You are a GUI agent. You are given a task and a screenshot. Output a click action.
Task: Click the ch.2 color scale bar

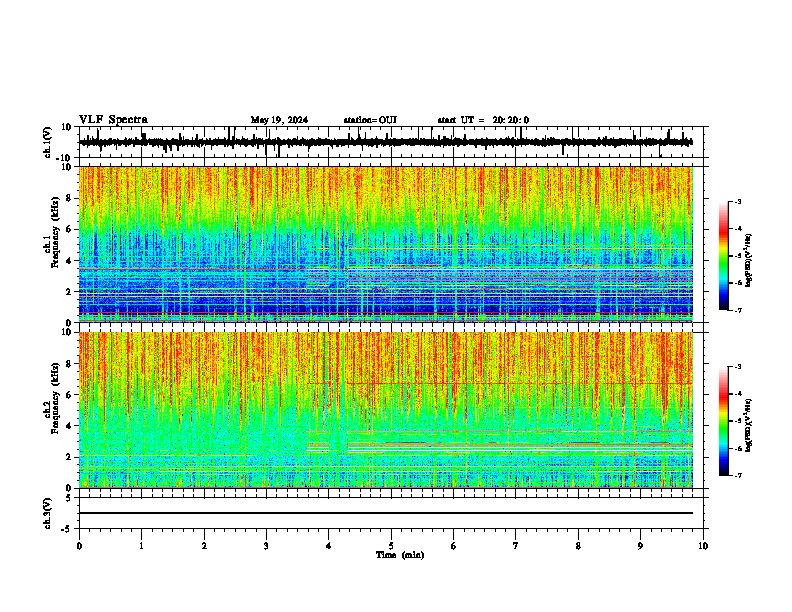tap(723, 421)
